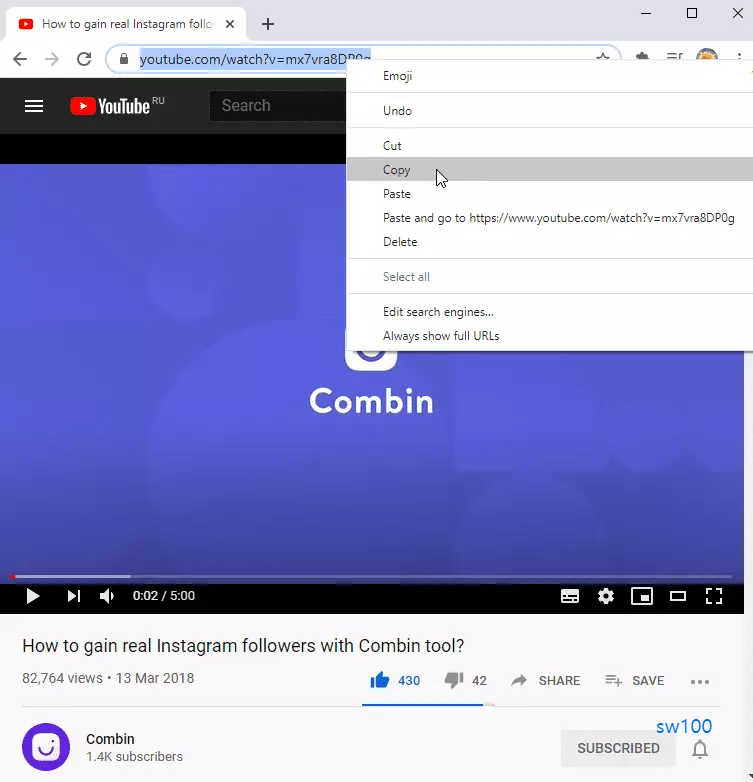This screenshot has height=782, width=753.
Task: Click the SHARE button
Action: (546, 681)
